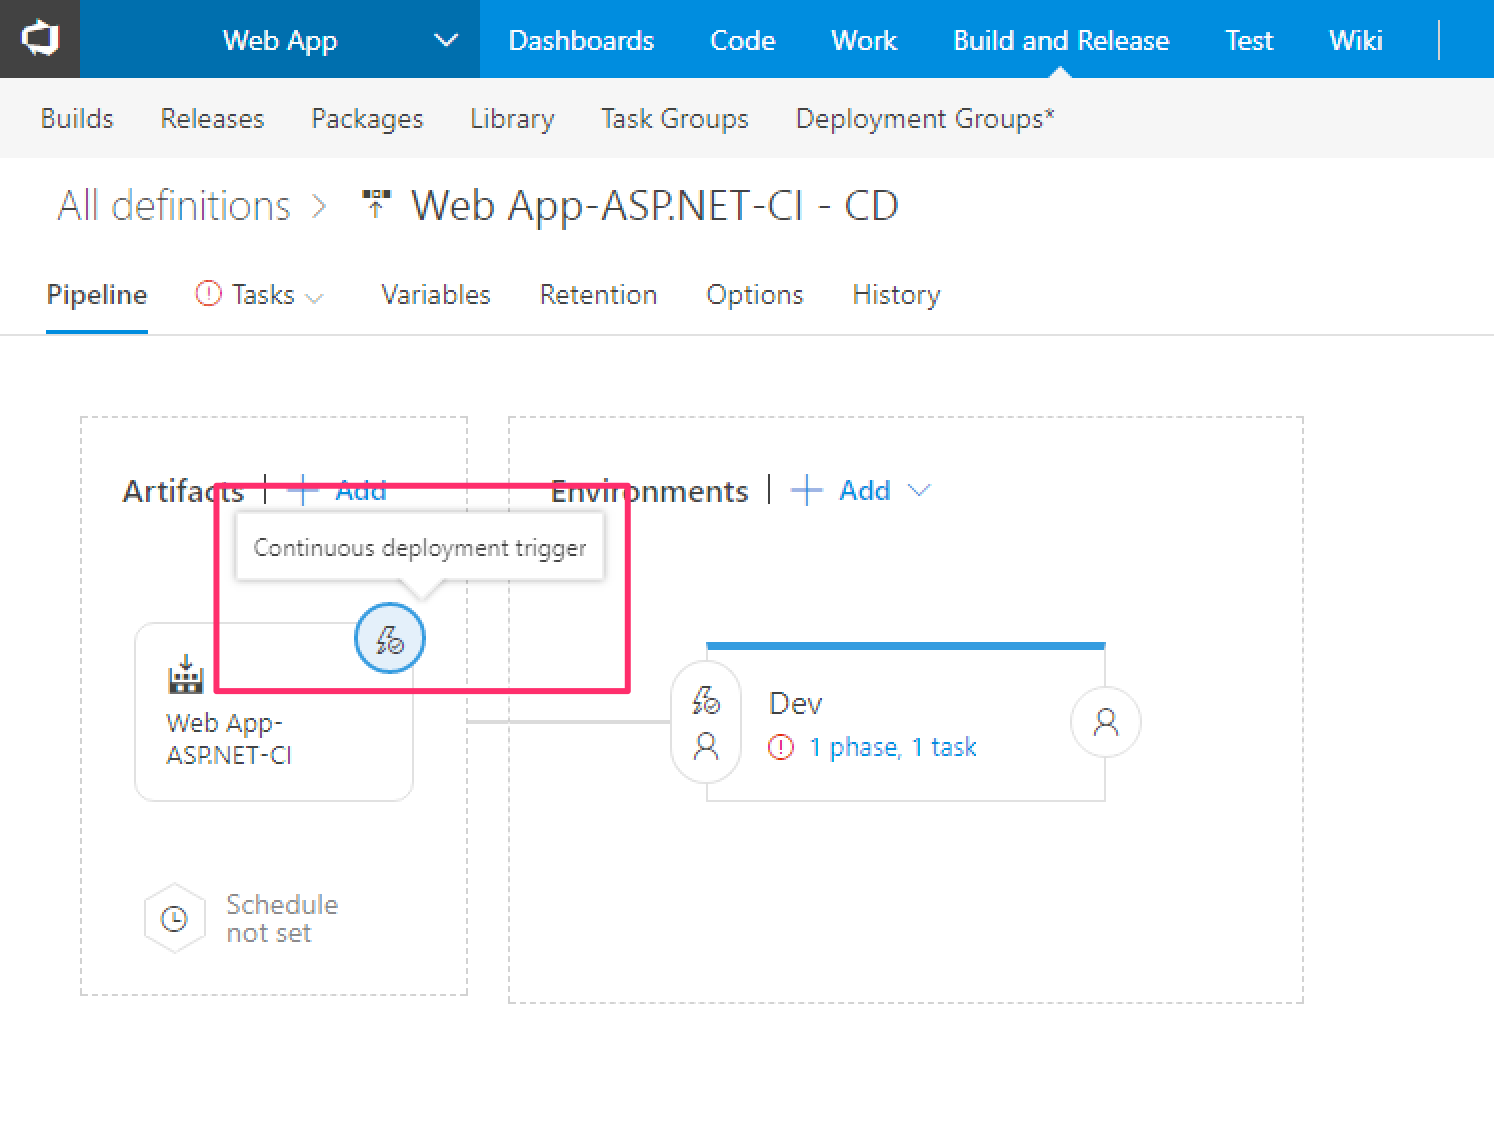
Task: Open Schedule not set settings
Action: (x=281, y=918)
